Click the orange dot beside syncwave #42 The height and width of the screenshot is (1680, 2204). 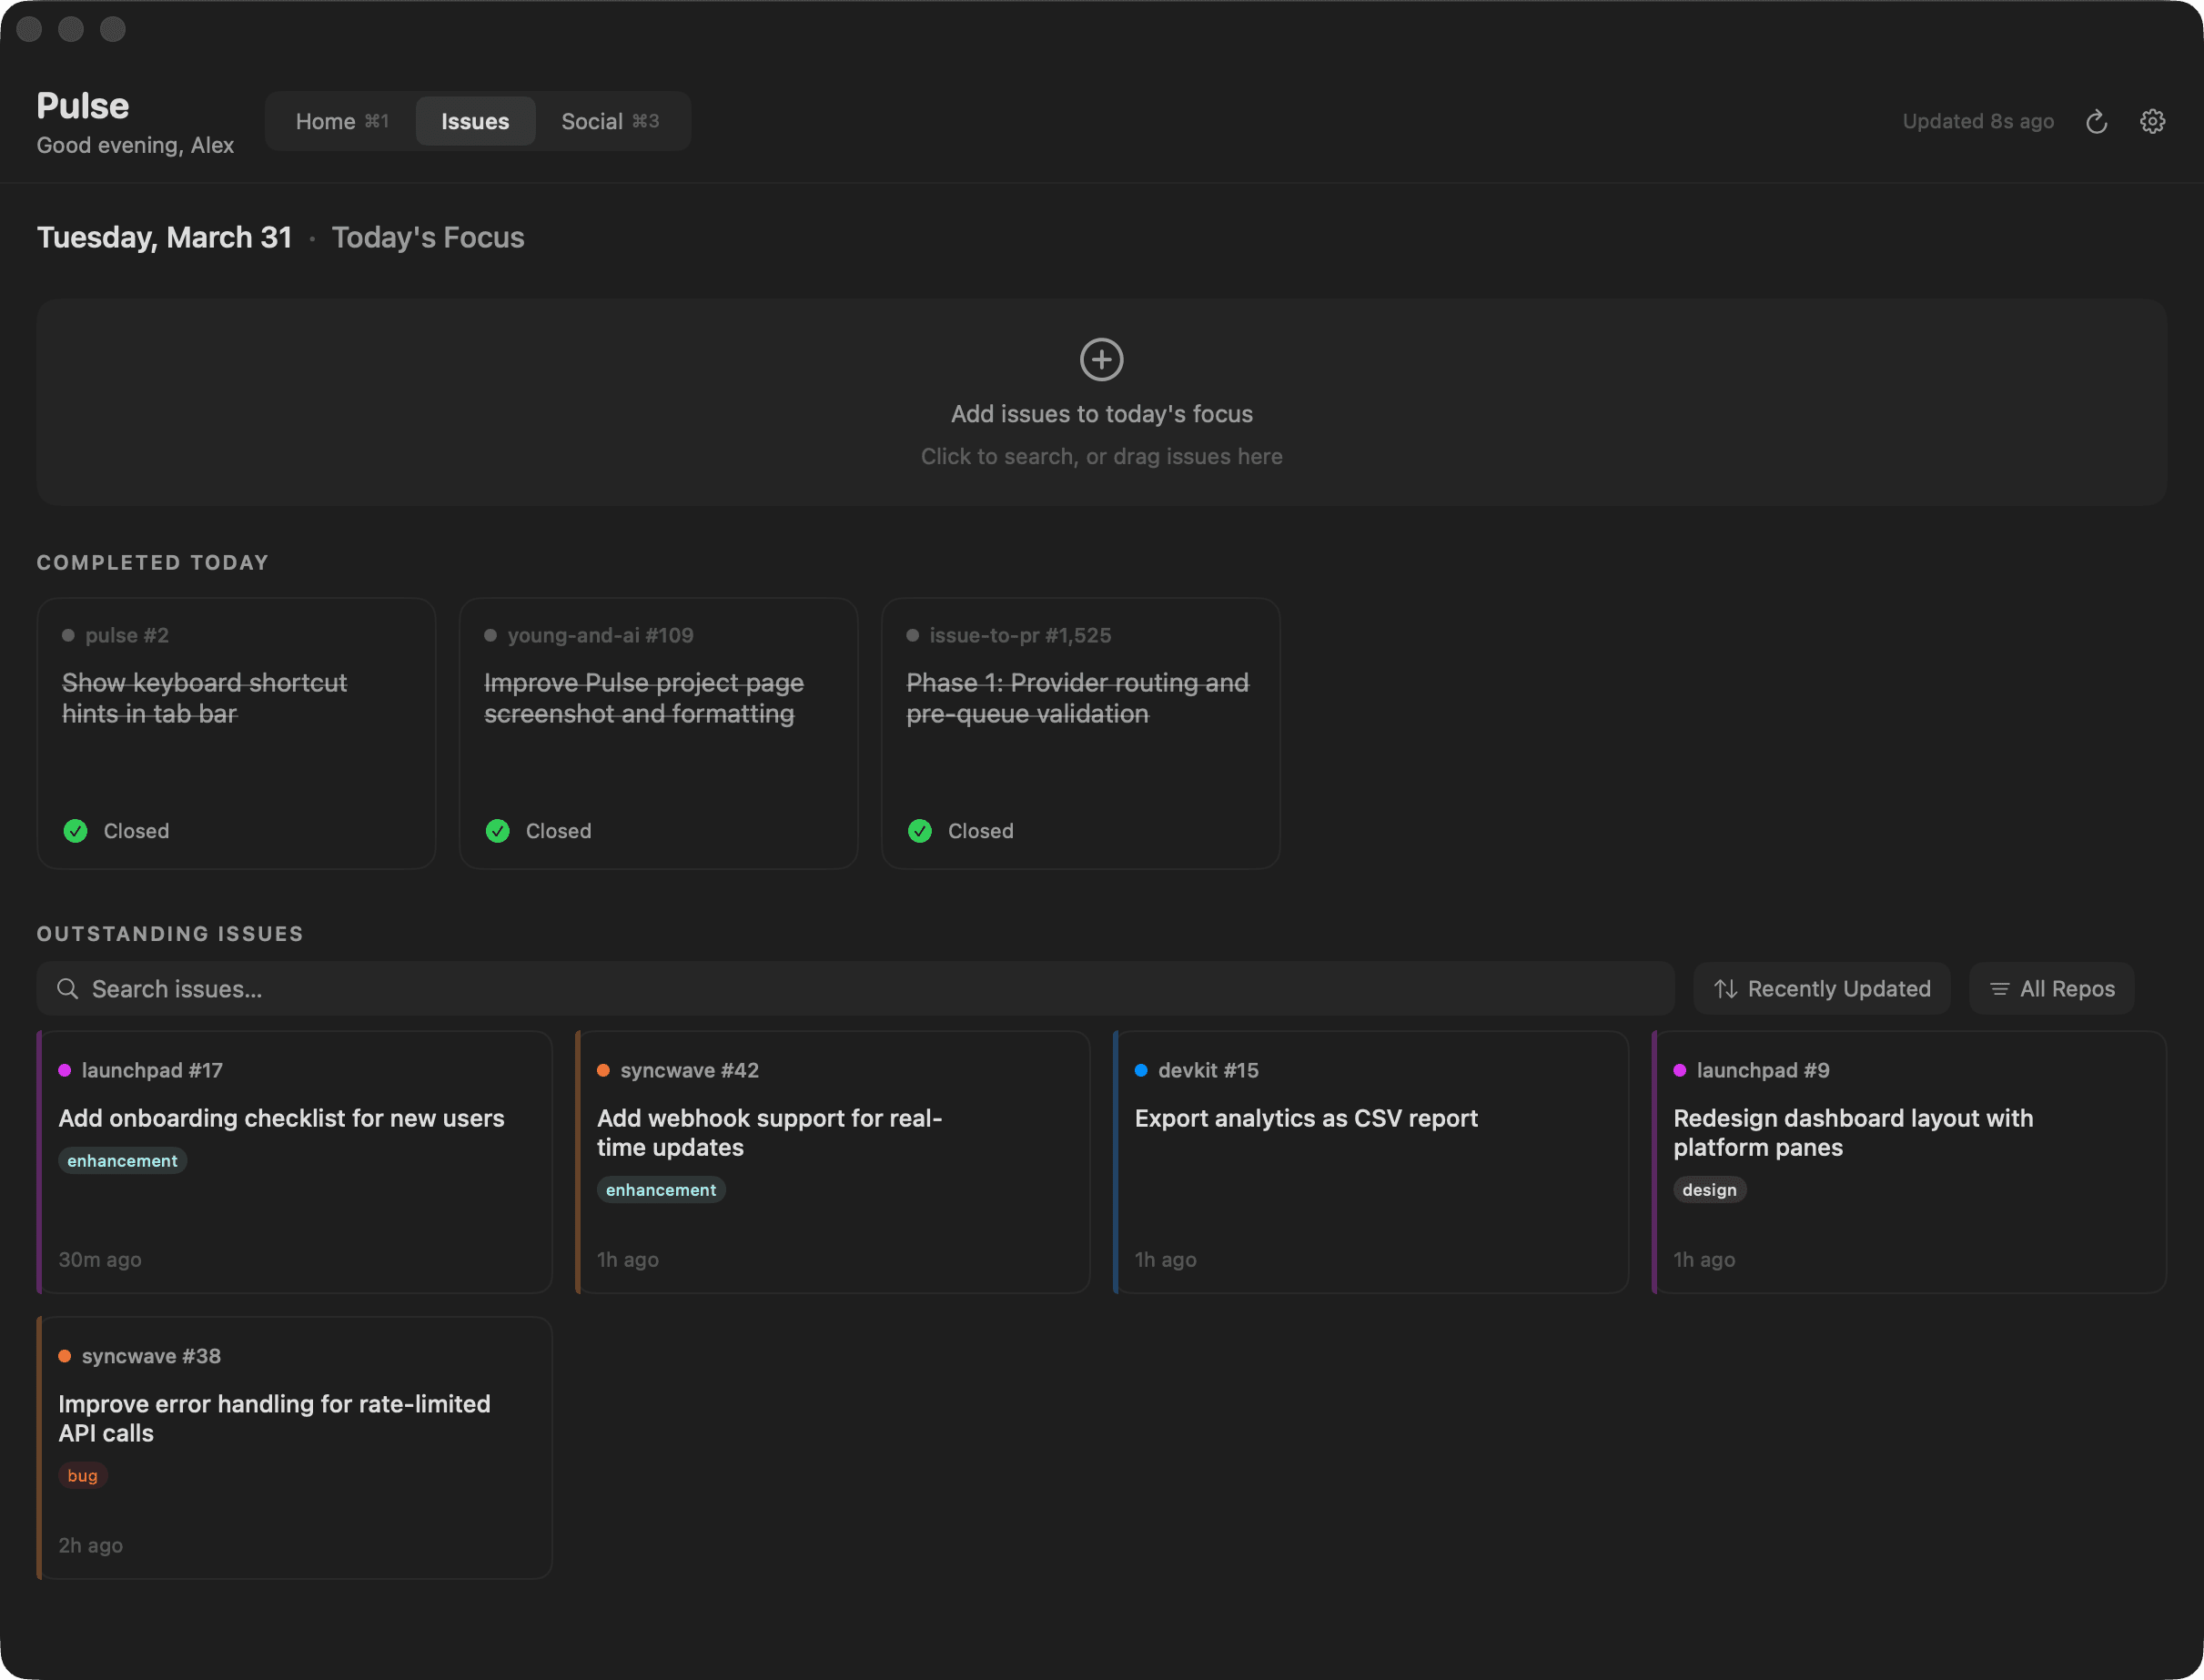point(603,1070)
